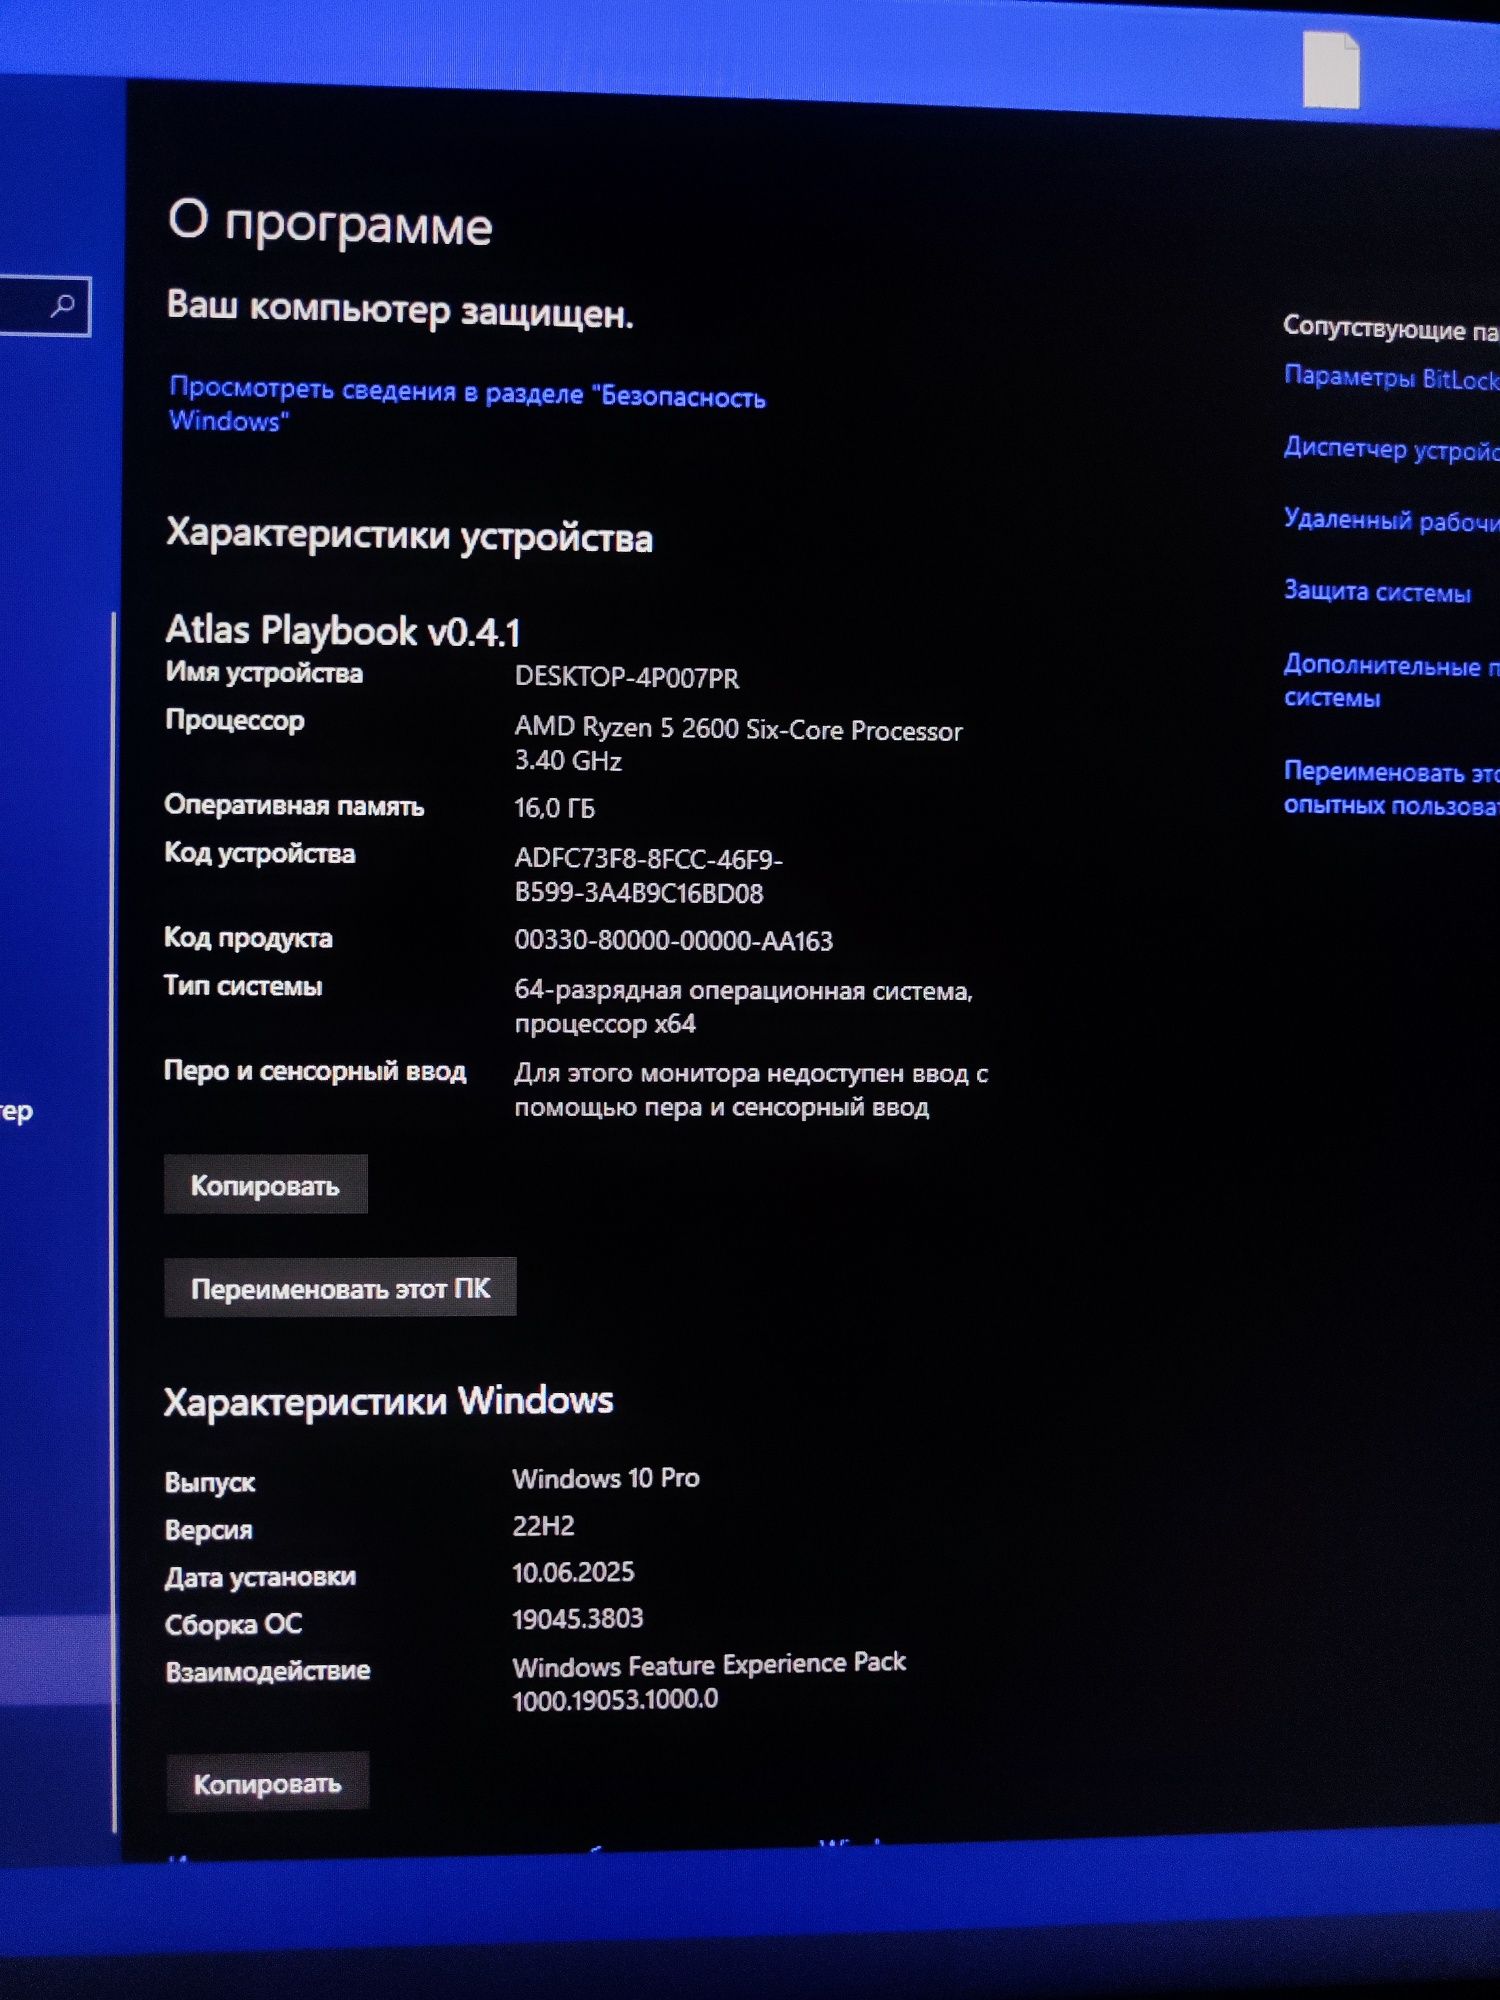Screen dimensions: 1500x2000
Task: Open the System protection link
Action: point(1377,591)
